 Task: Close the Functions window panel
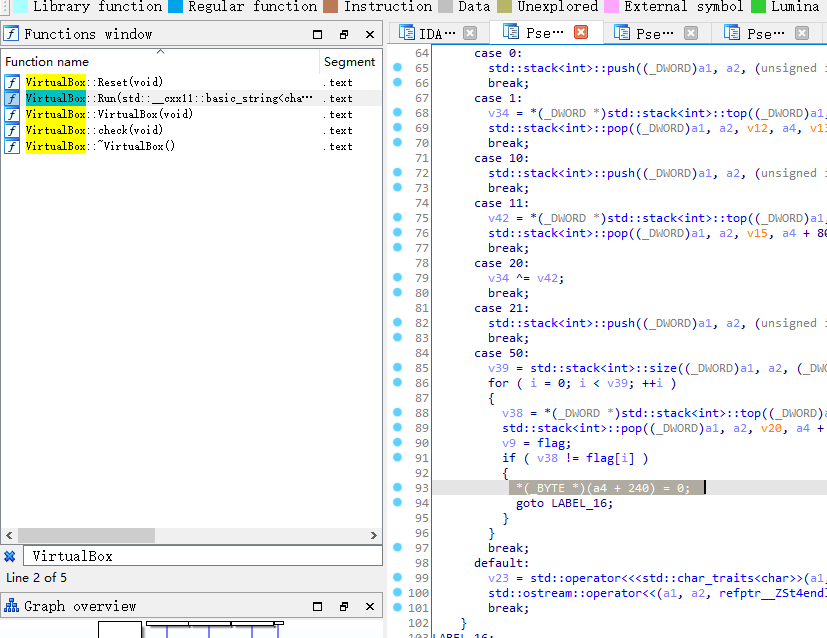[x=370, y=34]
